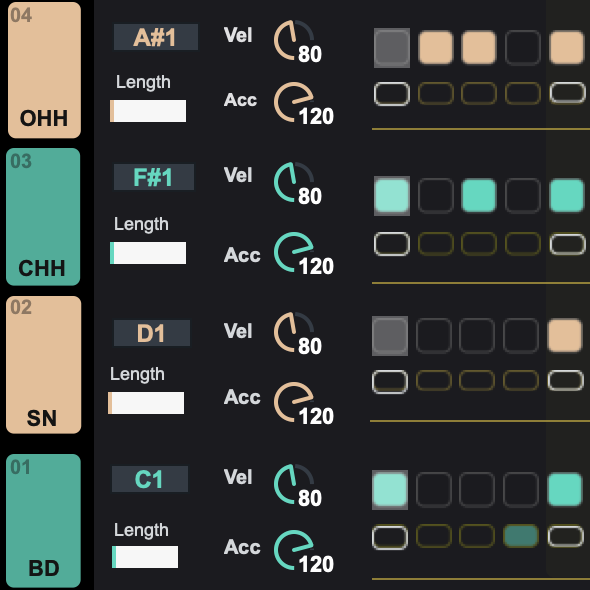The image size is (590, 590).
Task: Click the BD Length slider bar
Action: point(145,557)
